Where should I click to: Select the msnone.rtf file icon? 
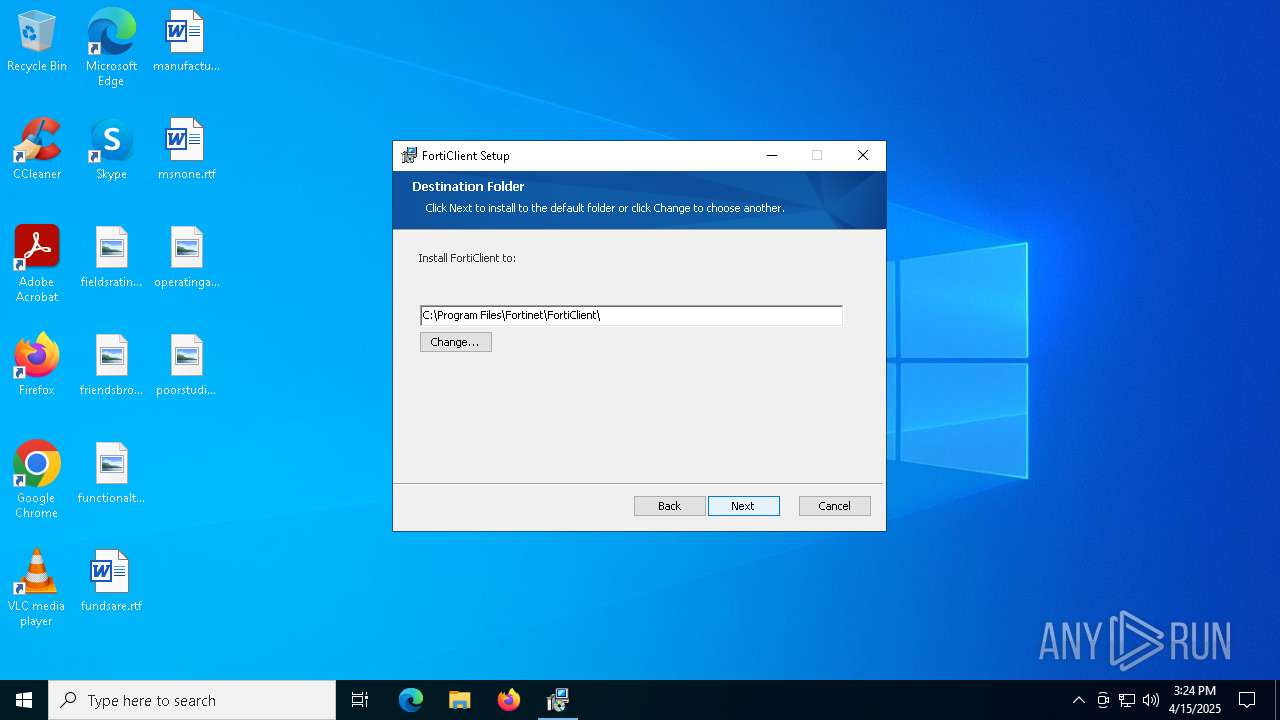click(x=186, y=149)
